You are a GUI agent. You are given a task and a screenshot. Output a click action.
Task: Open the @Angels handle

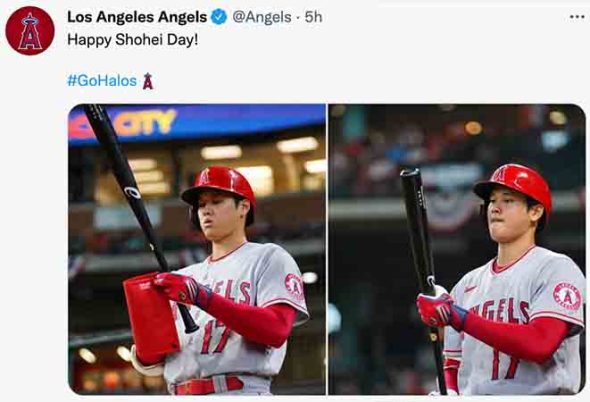pos(262,17)
